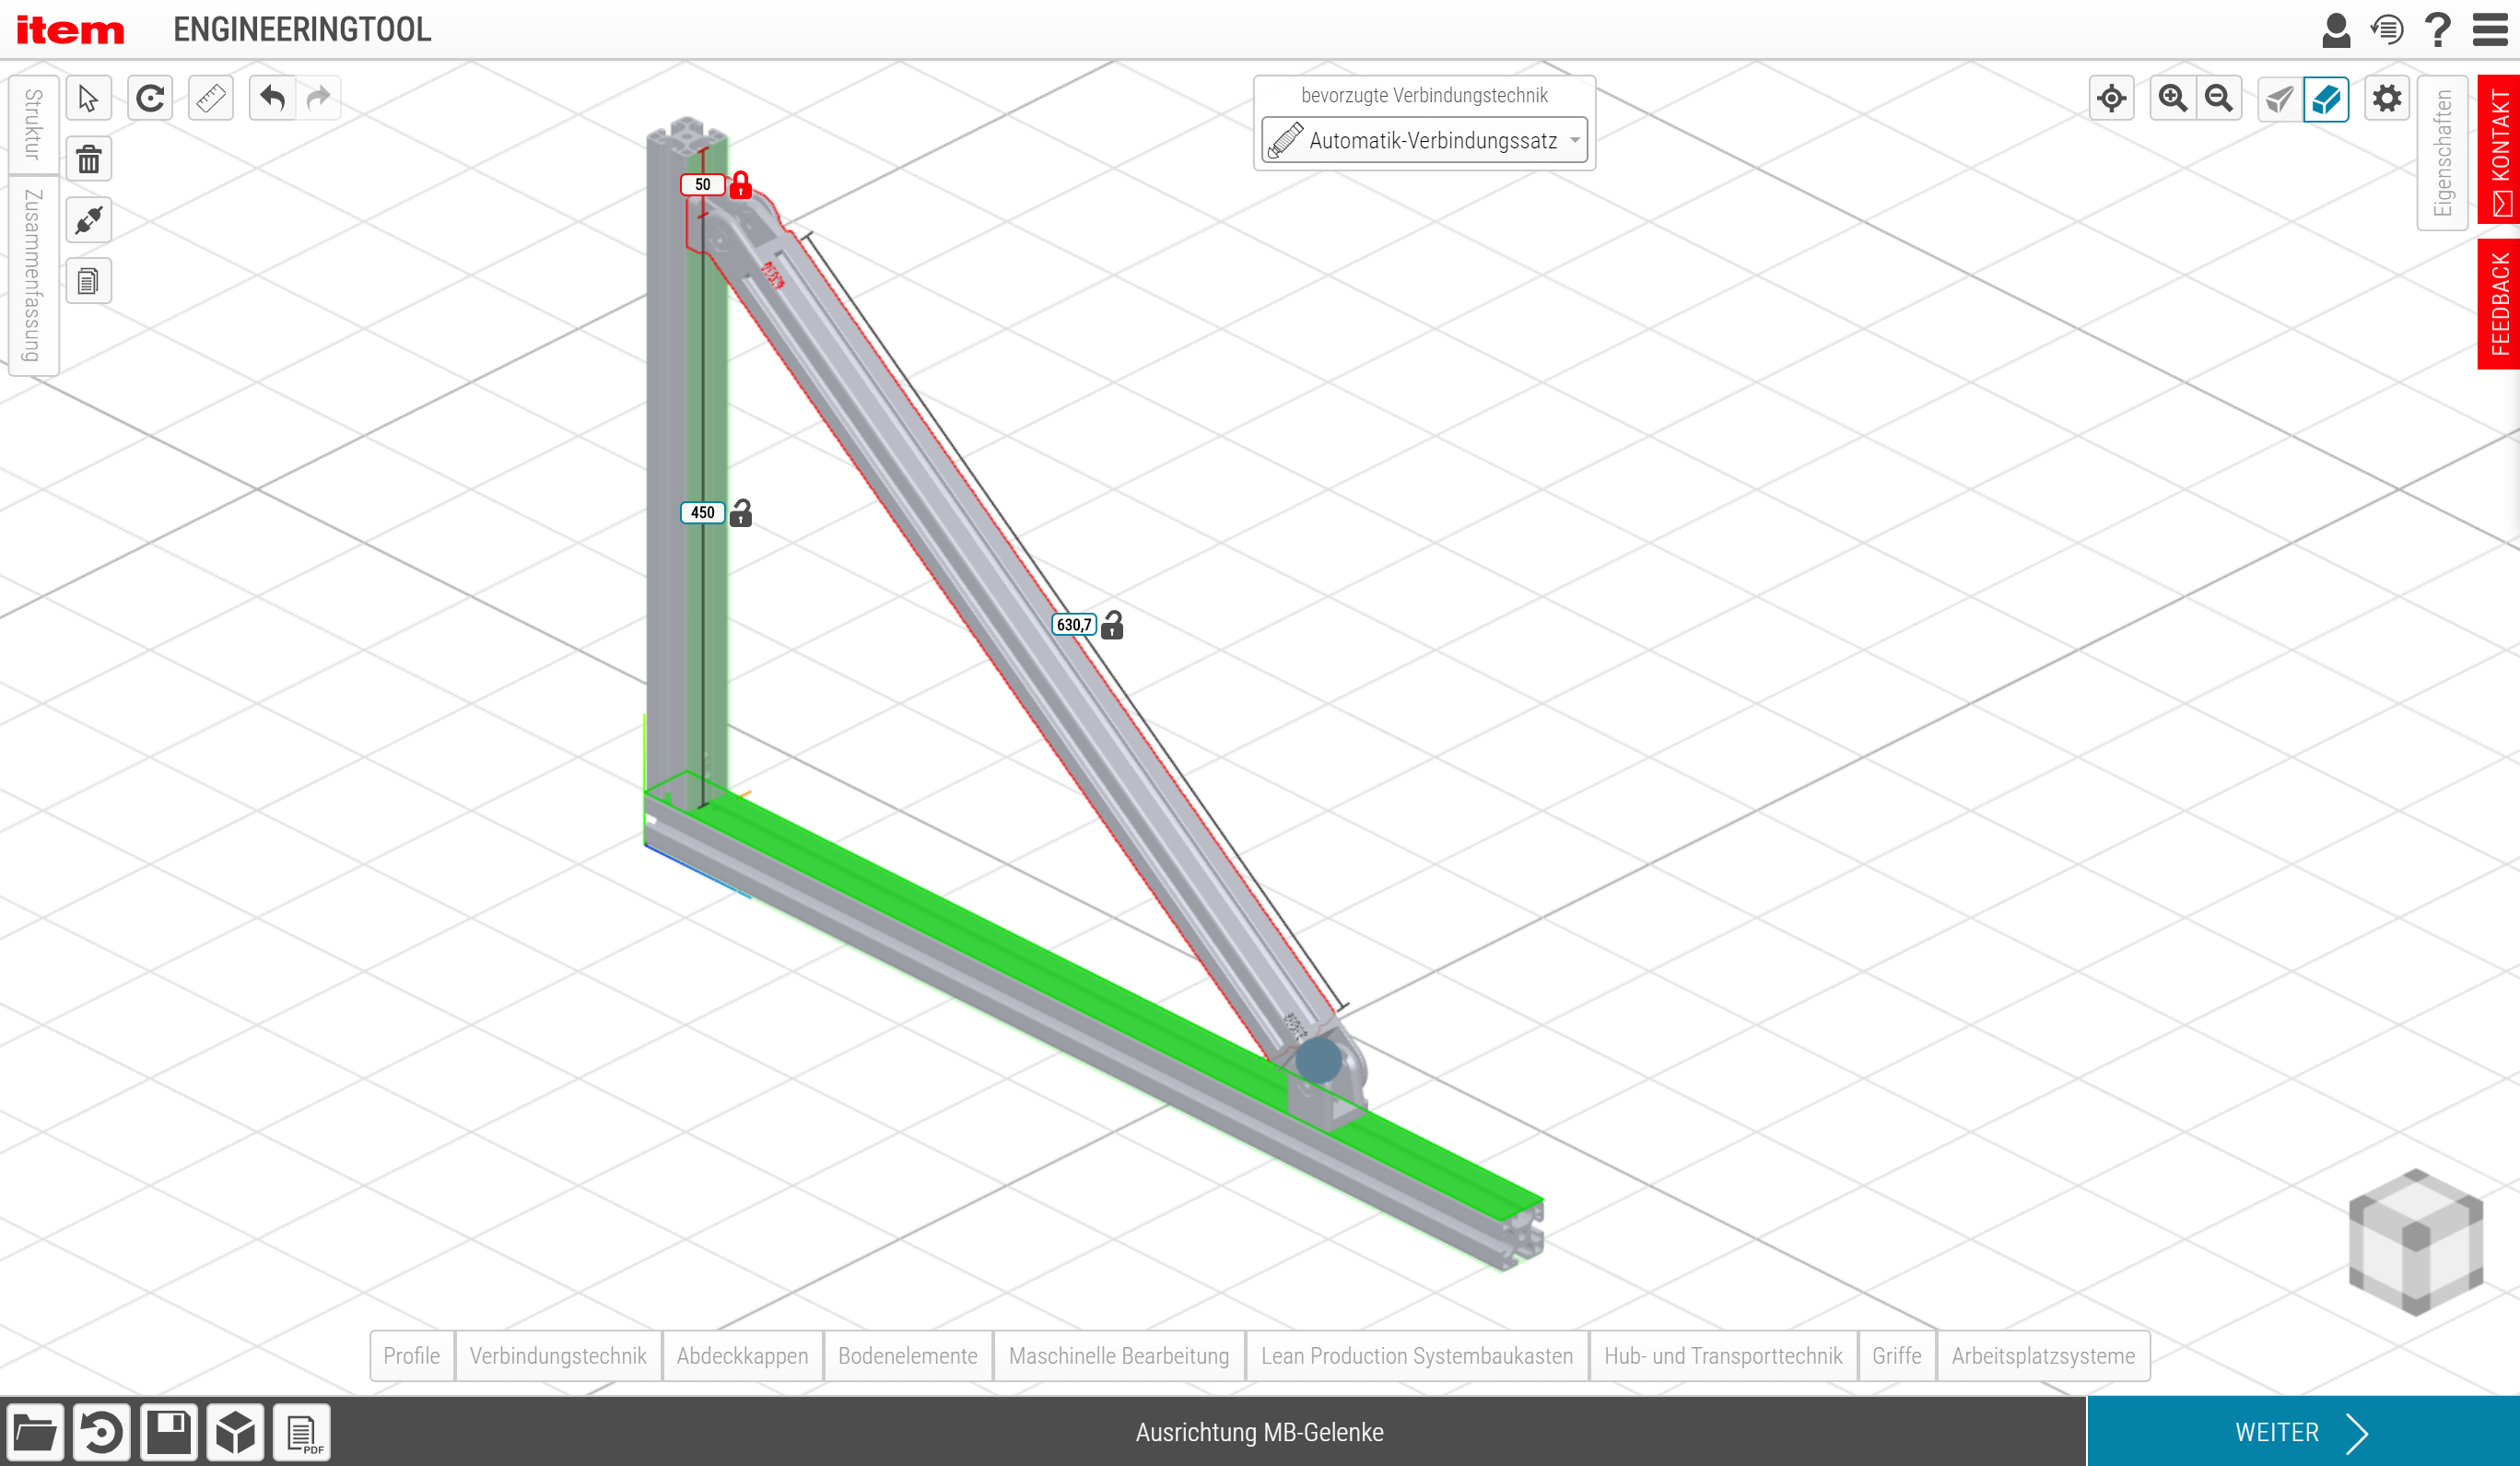The height and width of the screenshot is (1466, 2520).
Task: Zoom in with the magnifier plus
Action: pyautogui.click(x=2172, y=98)
